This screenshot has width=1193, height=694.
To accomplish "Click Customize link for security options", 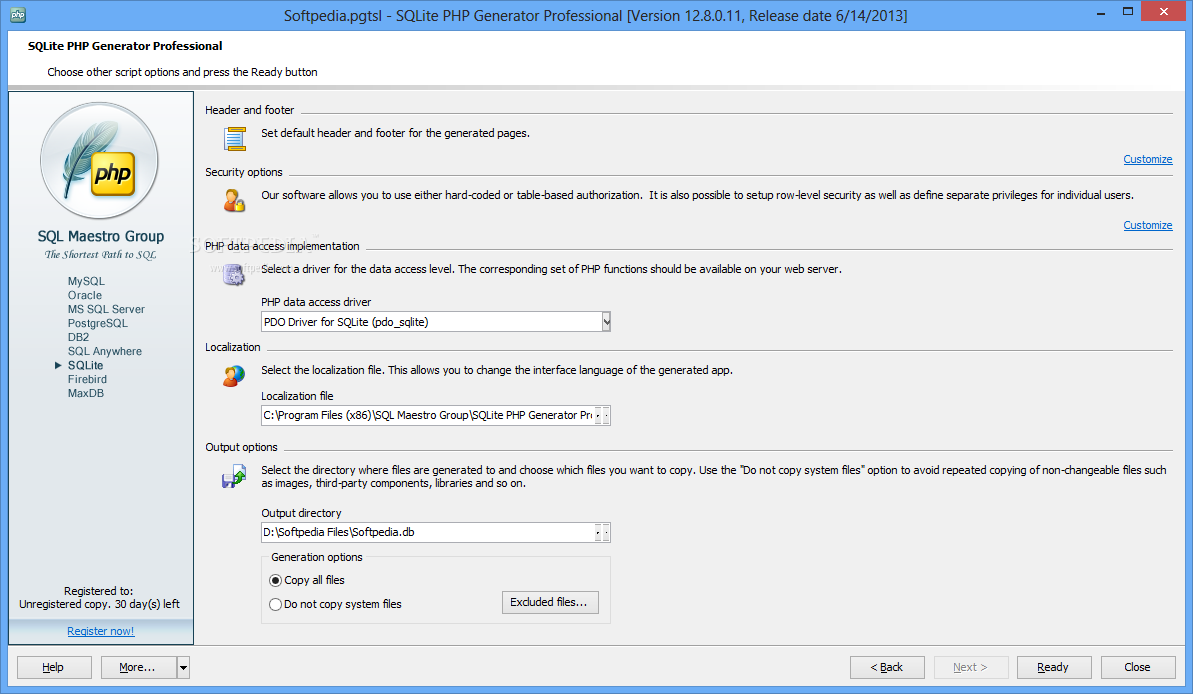I will click(1147, 225).
